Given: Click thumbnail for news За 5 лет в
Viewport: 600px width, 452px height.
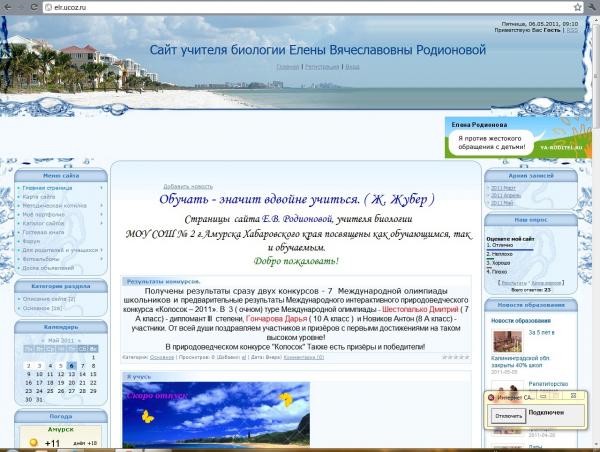Looking at the screenshot, I should [x=507, y=341].
